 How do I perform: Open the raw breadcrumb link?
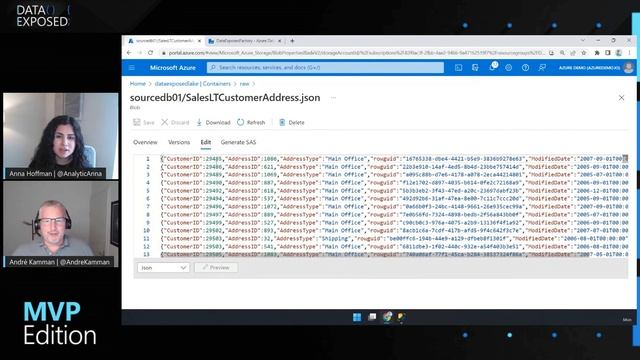pyautogui.click(x=244, y=84)
